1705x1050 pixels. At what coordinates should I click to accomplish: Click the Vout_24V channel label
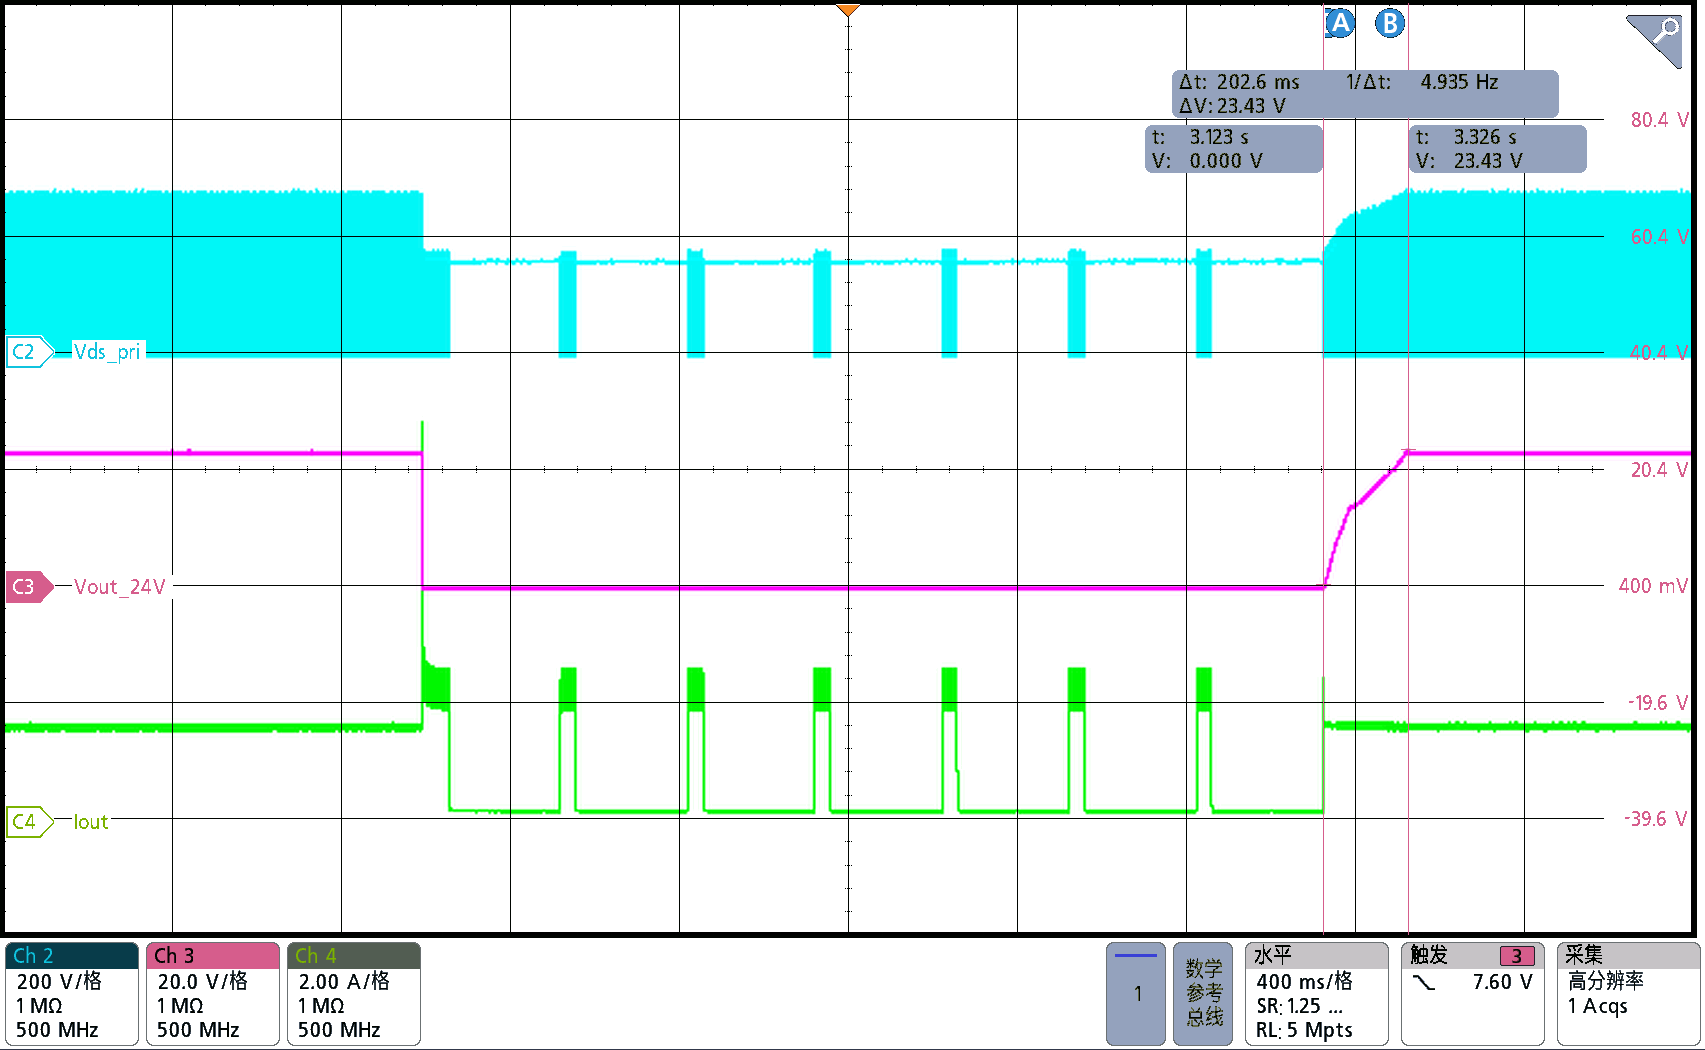pyautogui.click(x=120, y=587)
